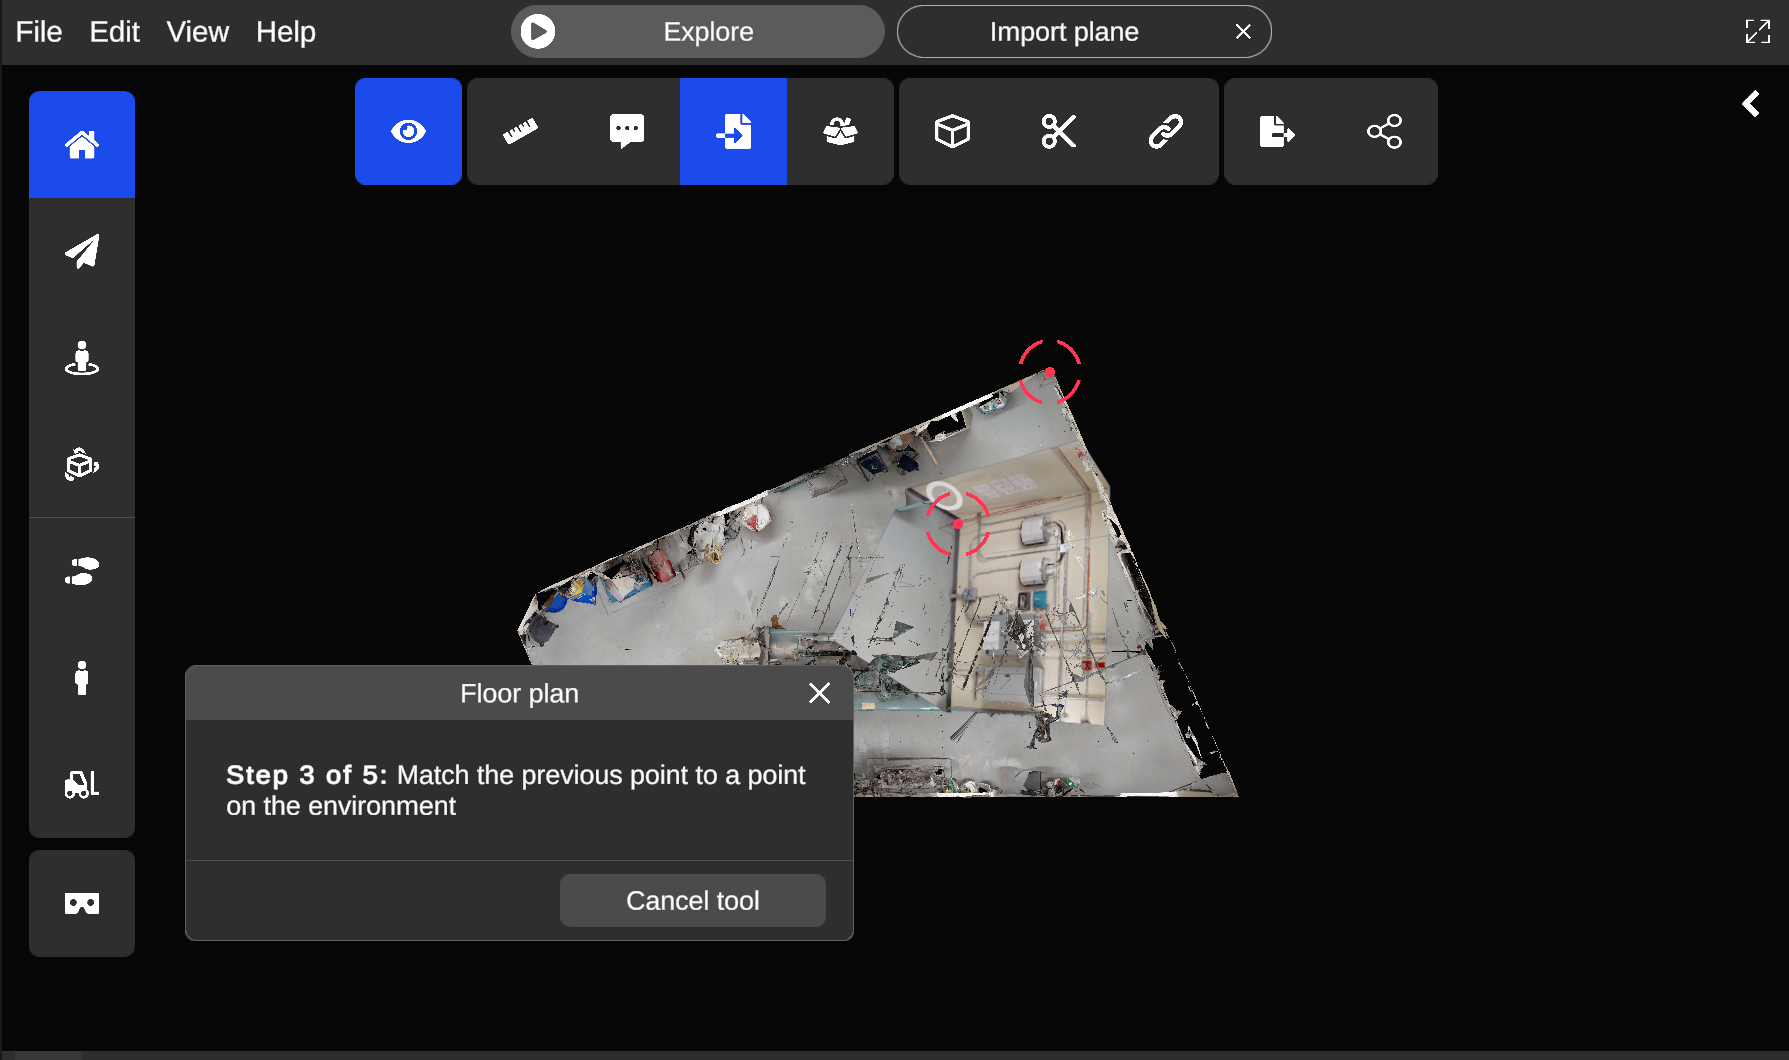Select the Home view icon in sidebar
The width and height of the screenshot is (1789, 1060).
[x=82, y=145]
